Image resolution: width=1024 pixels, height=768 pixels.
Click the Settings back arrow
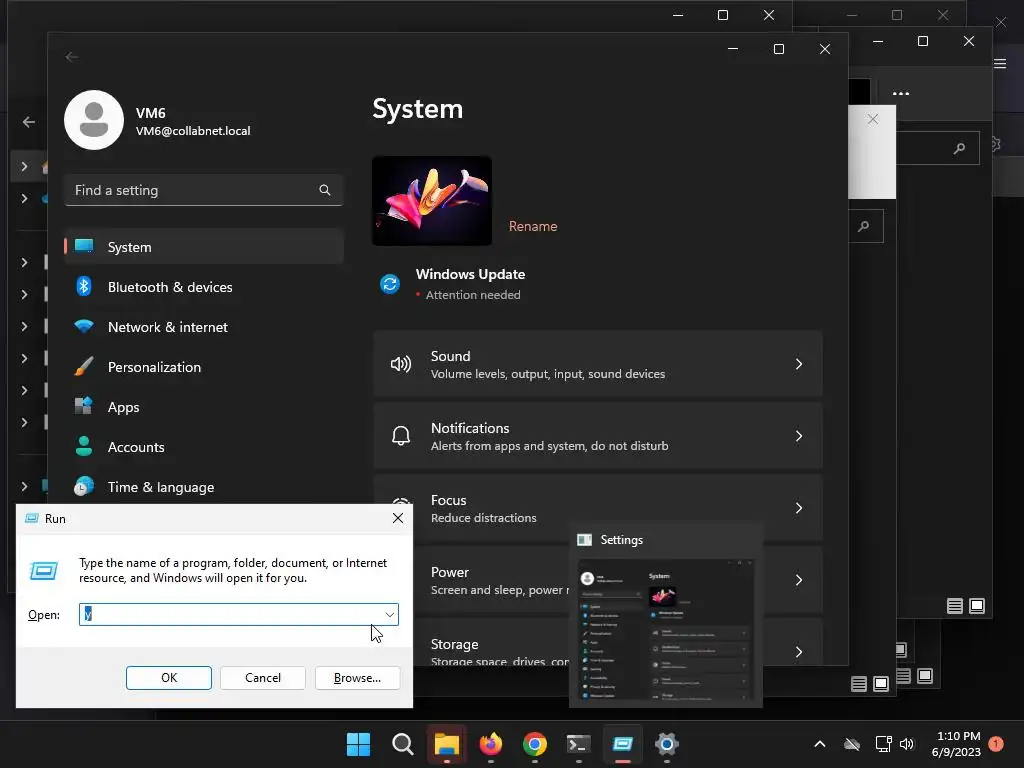[72, 57]
